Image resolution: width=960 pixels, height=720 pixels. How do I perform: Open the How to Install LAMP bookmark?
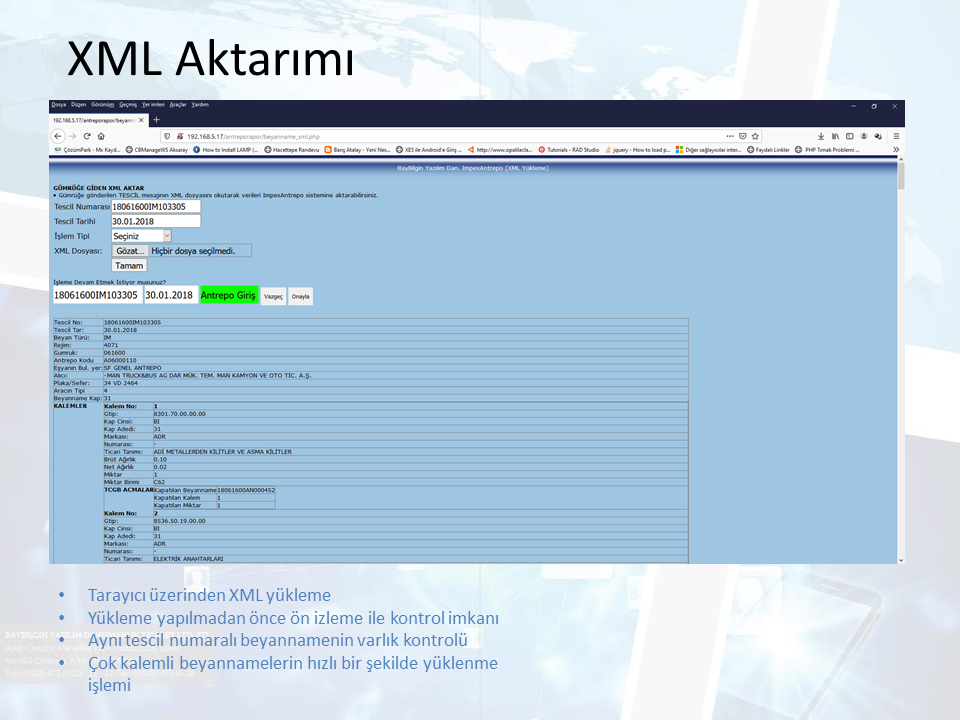click(x=225, y=149)
